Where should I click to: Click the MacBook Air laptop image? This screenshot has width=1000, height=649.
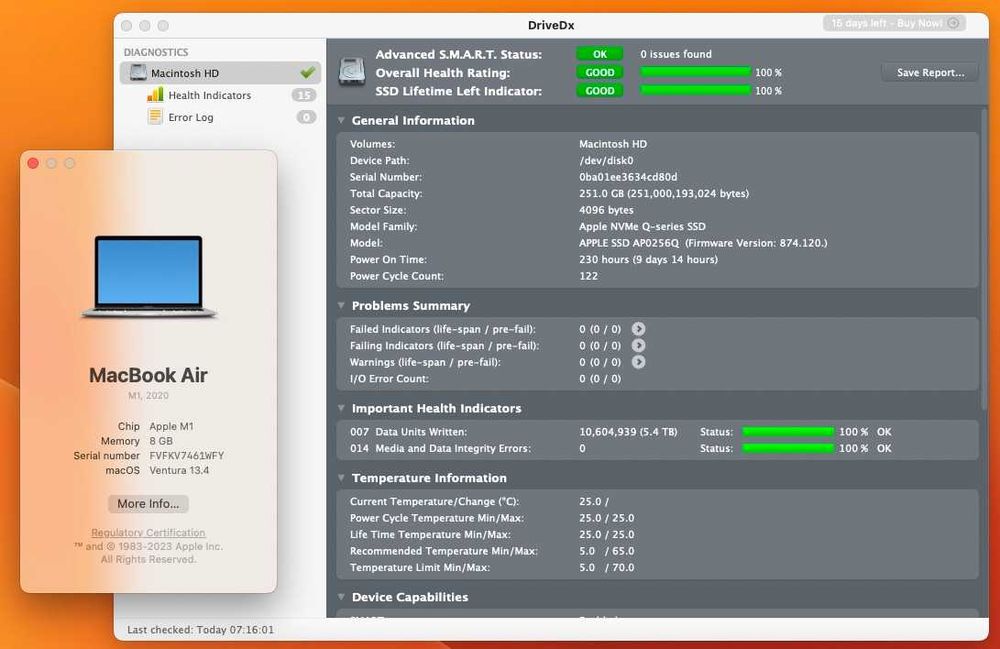[x=149, y=277]
